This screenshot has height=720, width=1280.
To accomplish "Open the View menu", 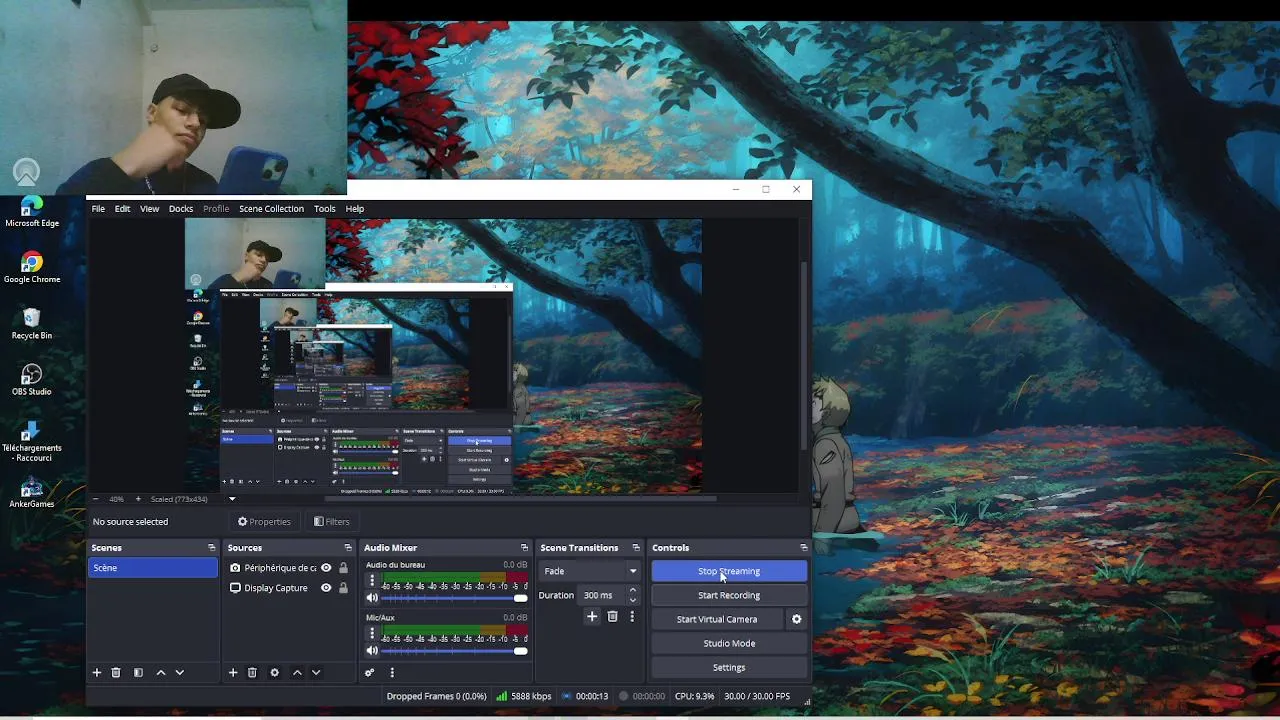I will pos(149,209).
